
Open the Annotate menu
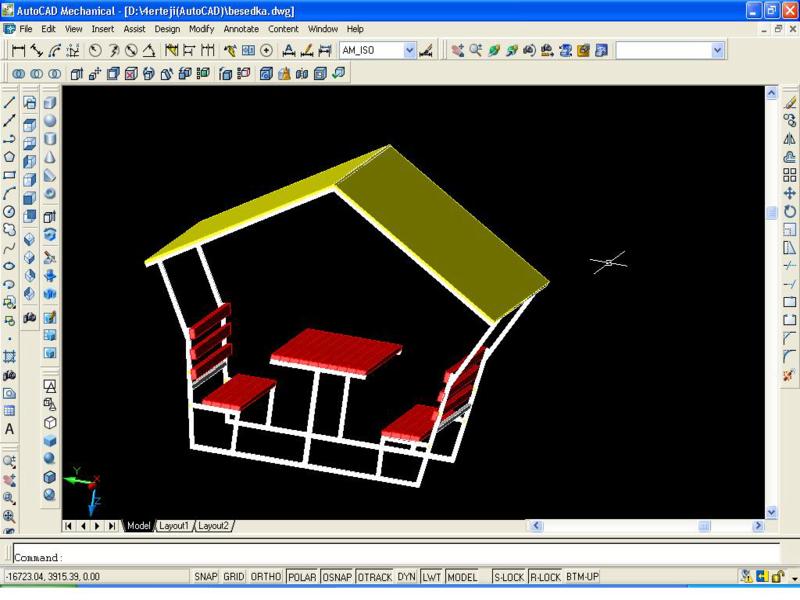click(240, 29)
